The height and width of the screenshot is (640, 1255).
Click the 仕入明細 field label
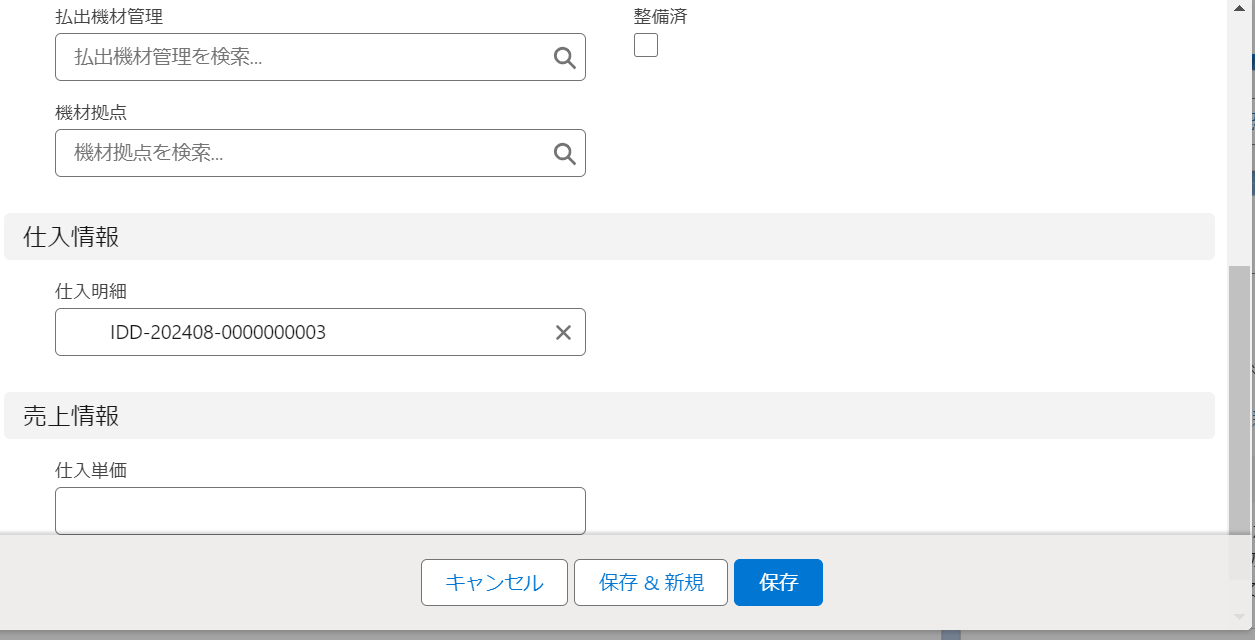(91, 291)
